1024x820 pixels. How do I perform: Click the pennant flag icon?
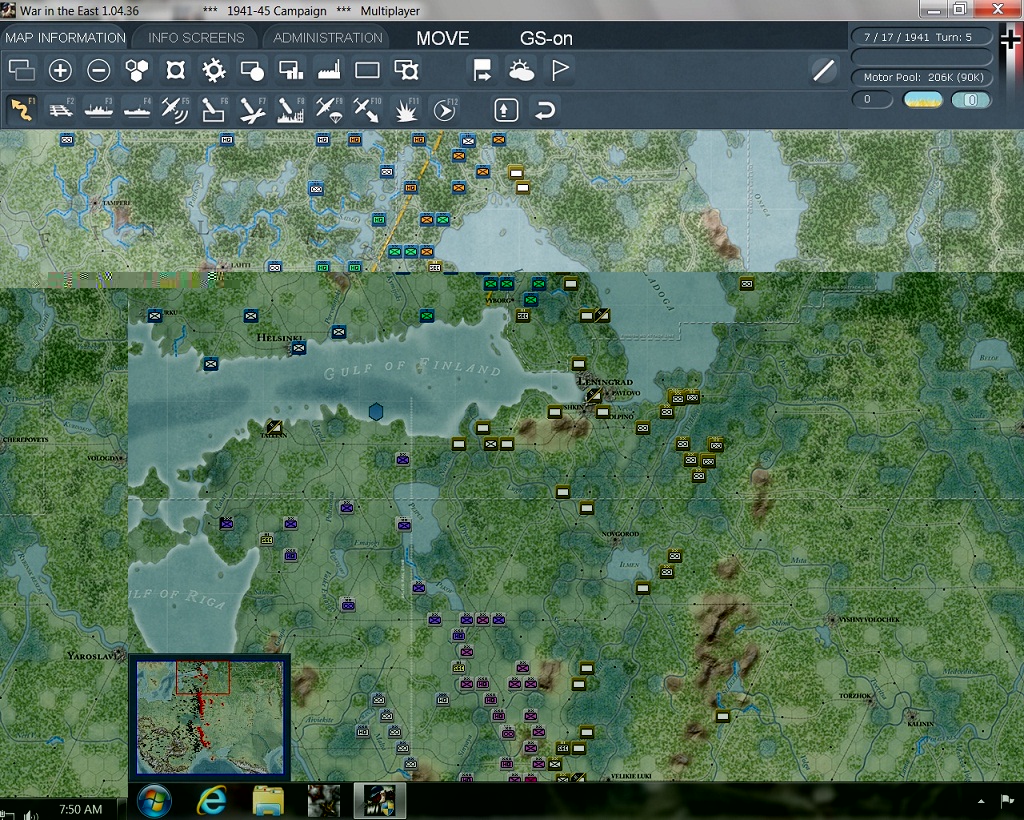pos(559,70)
